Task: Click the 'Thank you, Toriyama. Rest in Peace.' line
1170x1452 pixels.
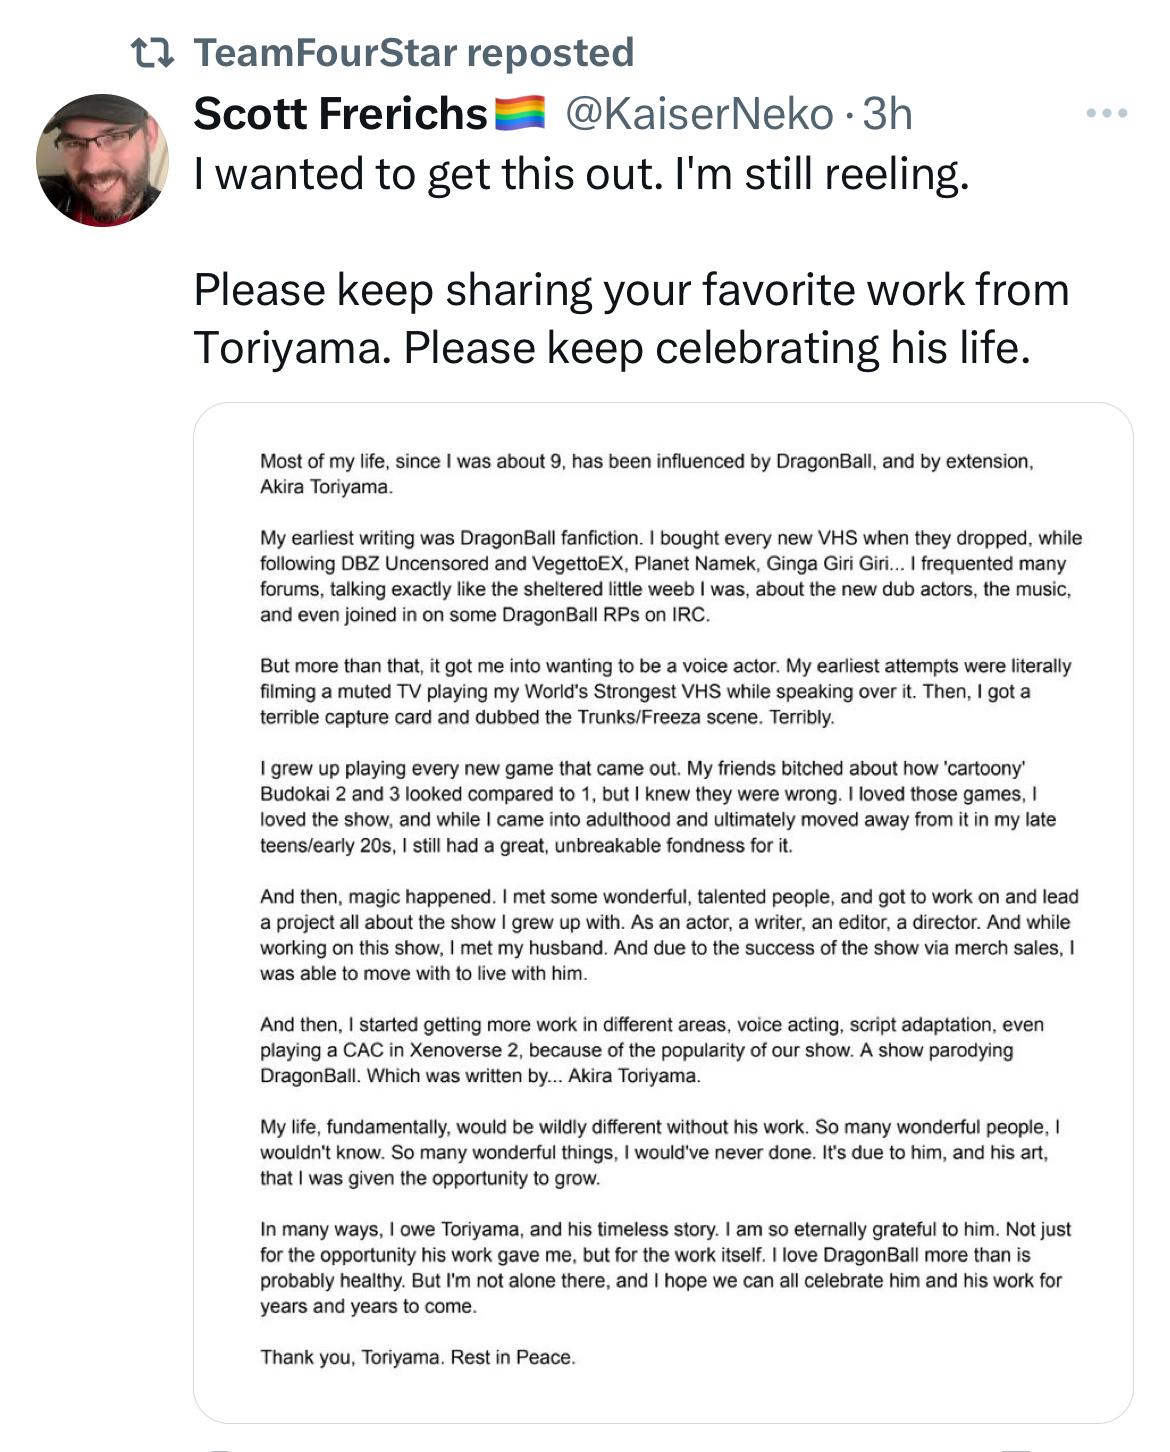Action: [418, 1357]
